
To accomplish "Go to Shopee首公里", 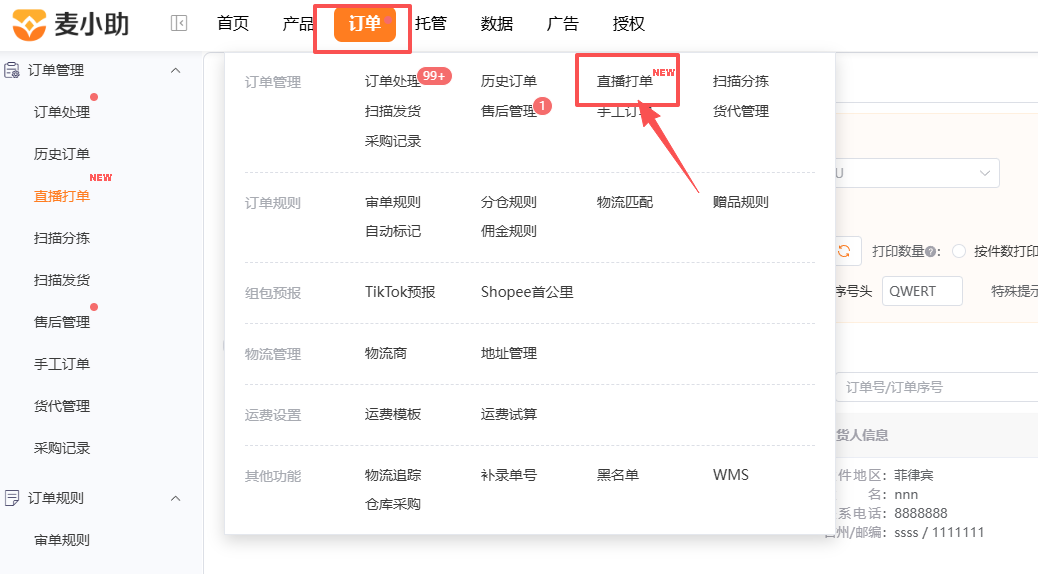I will (x=527, y=292).
